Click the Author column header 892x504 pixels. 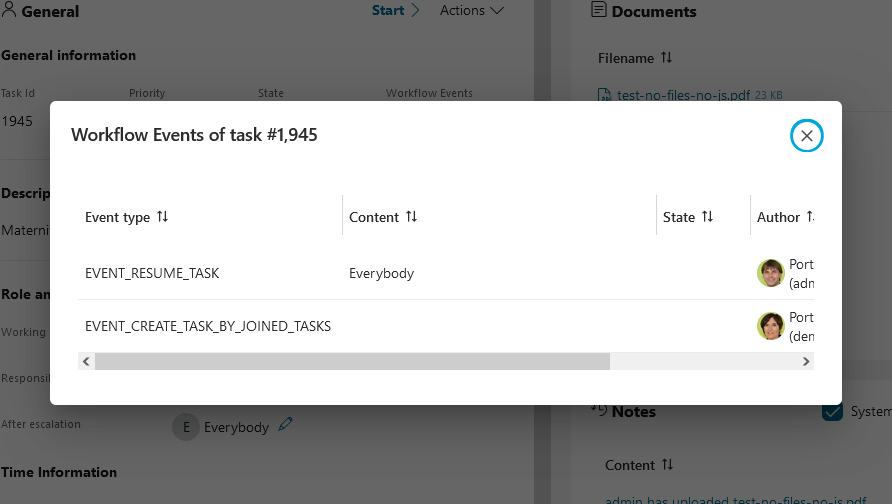click(x=782, y=217)
